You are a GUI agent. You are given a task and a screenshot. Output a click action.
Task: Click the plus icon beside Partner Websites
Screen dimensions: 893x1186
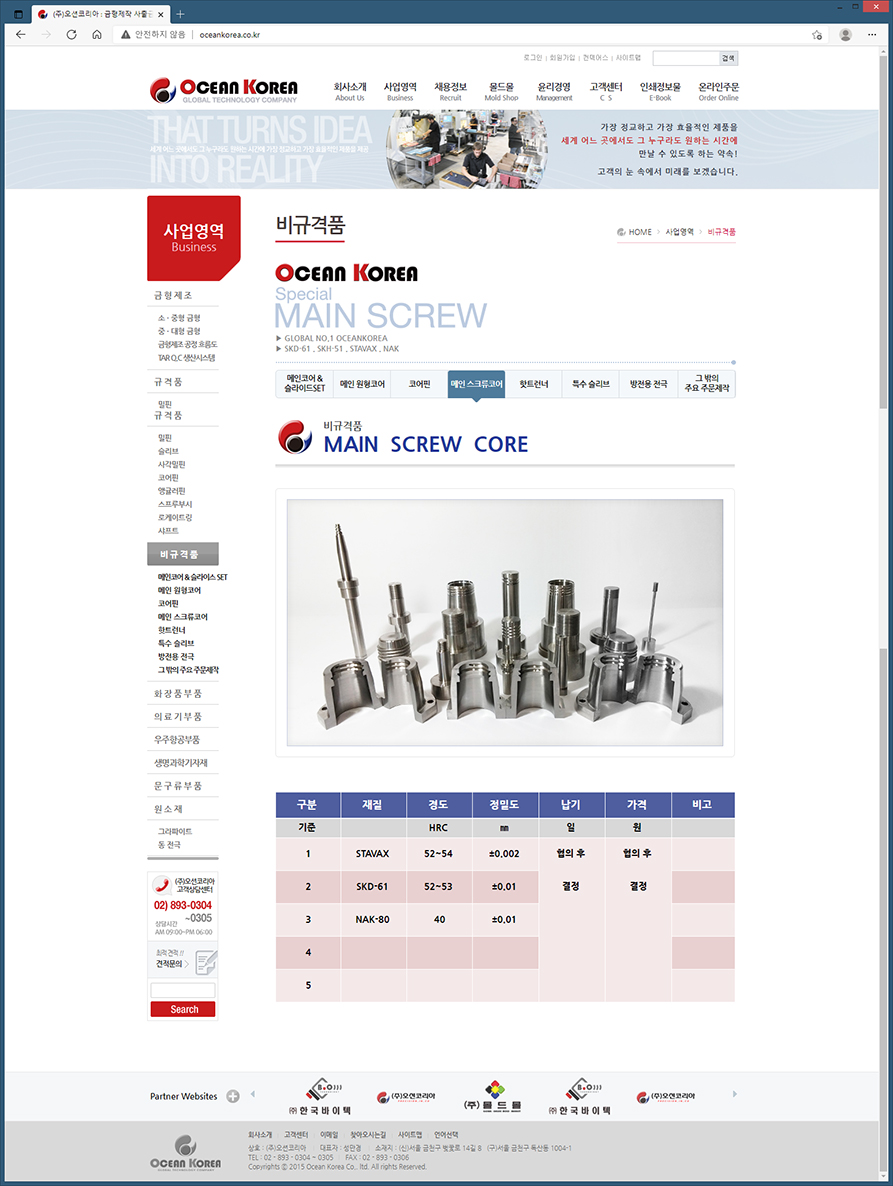[233, 1096]
